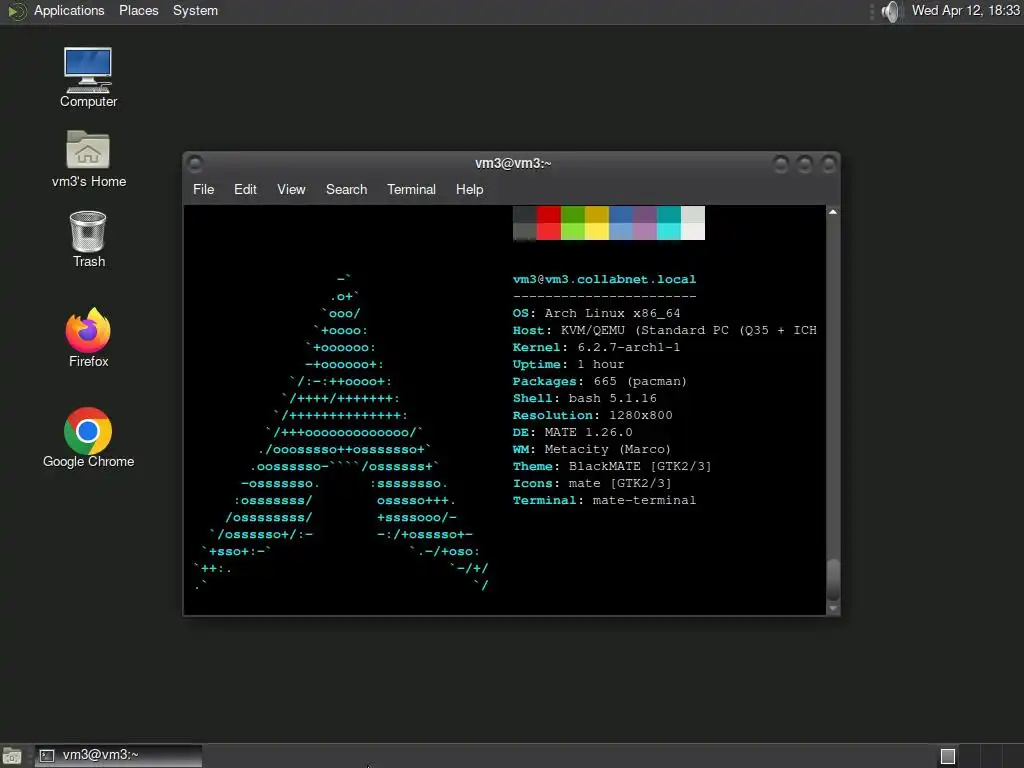The width and height of the screenshot is (1024, 768).
Task: Open the terminal Search menu
Action: click(347, 189)
